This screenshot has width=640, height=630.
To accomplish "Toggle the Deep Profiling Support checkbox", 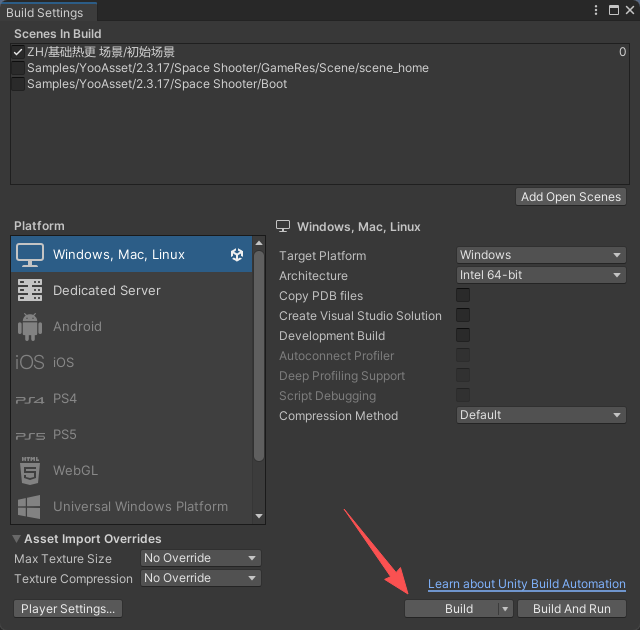I will pyautogui.click(x=463, y=375).
